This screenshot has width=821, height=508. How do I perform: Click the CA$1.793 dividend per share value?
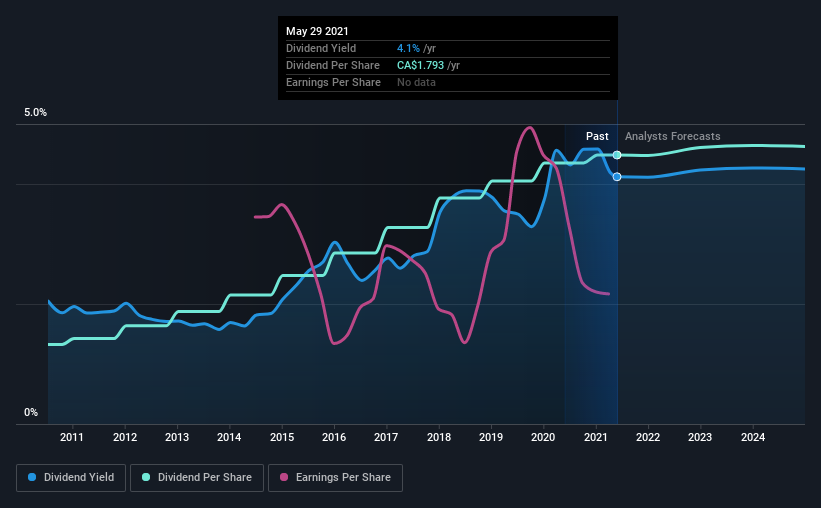click(x=420, y=65)
